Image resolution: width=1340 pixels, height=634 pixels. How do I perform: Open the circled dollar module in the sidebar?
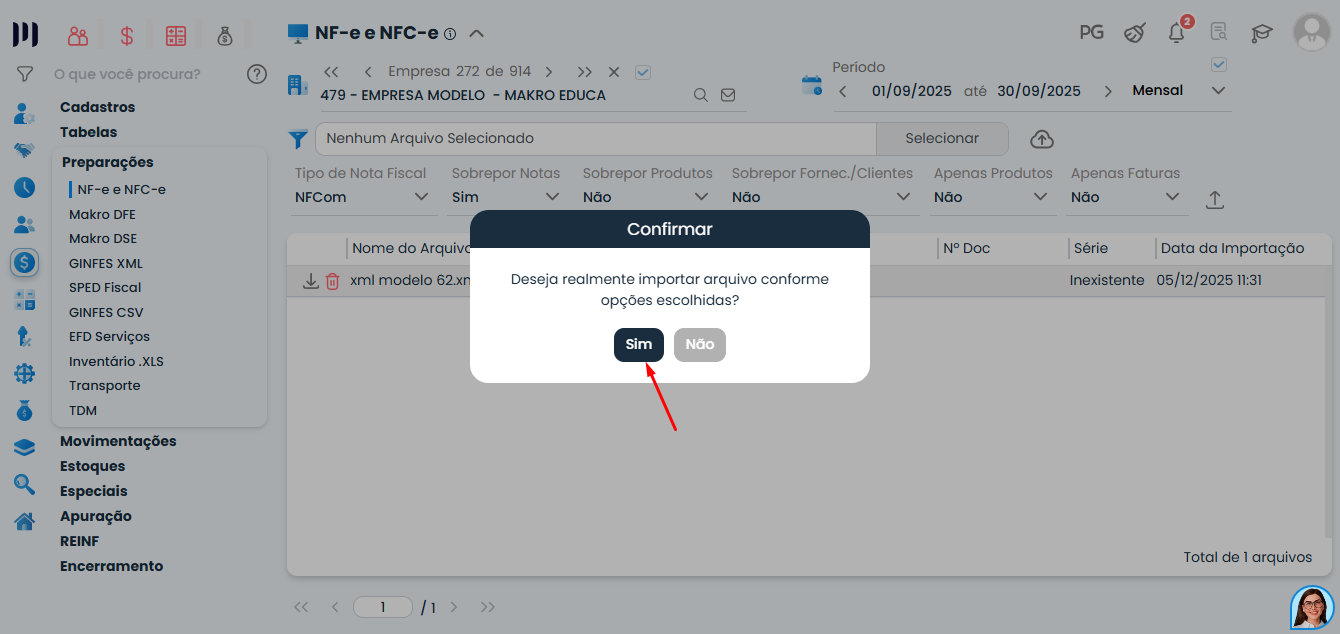[25, 263]
